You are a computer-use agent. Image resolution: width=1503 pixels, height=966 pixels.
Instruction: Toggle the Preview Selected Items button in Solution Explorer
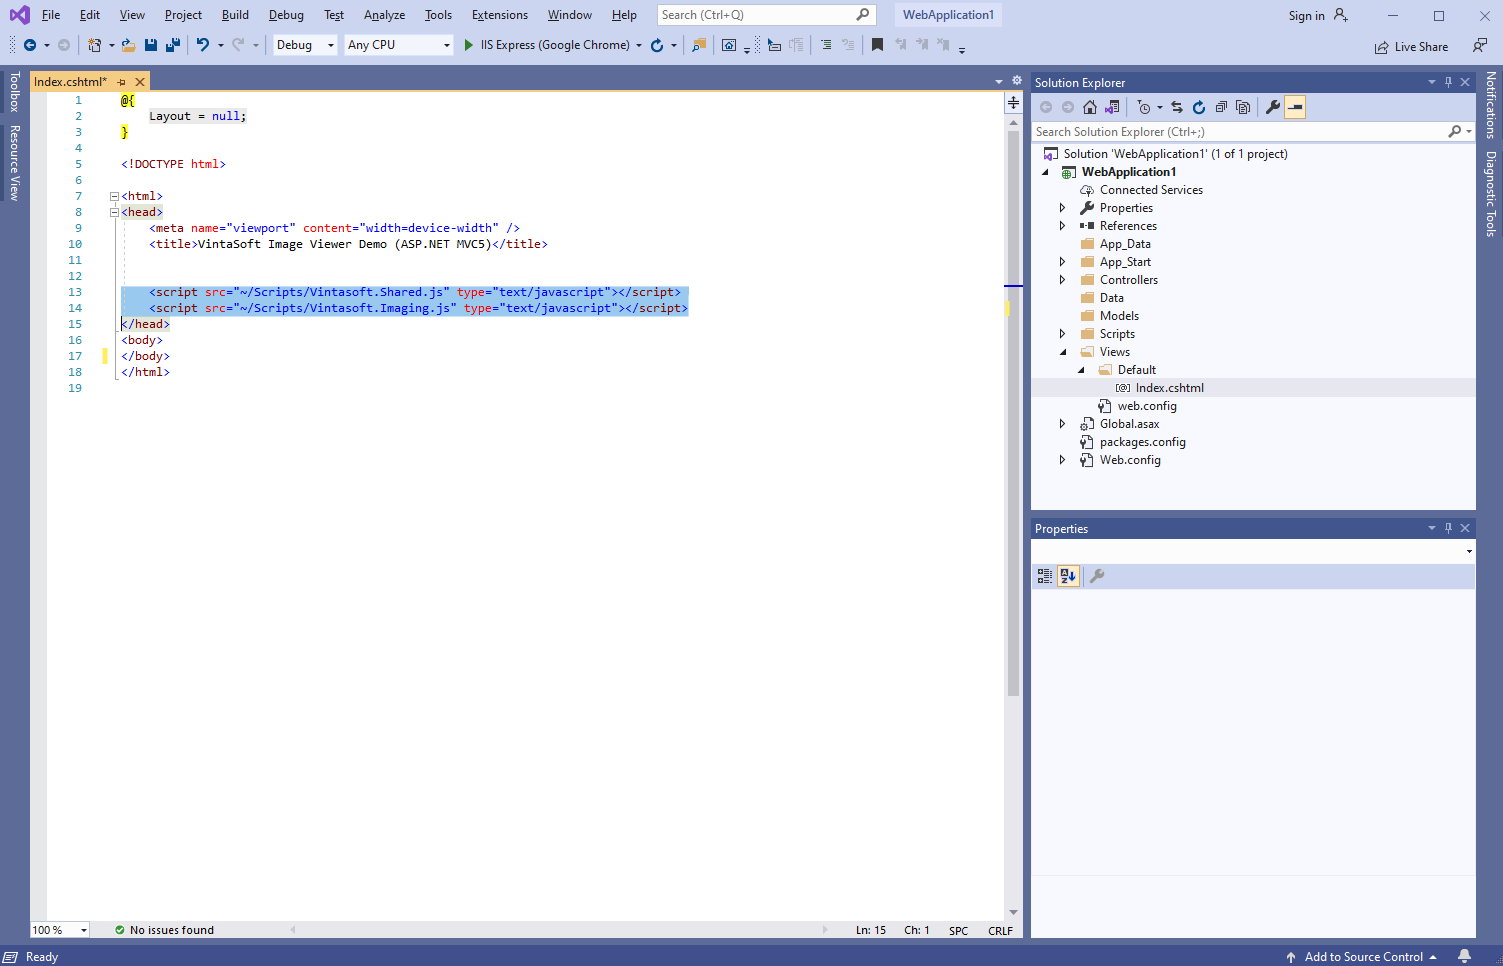point(1295,107)
